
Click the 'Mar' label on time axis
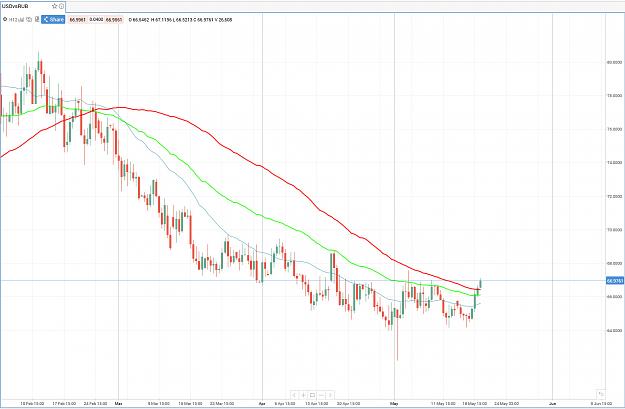pos(118,404)
